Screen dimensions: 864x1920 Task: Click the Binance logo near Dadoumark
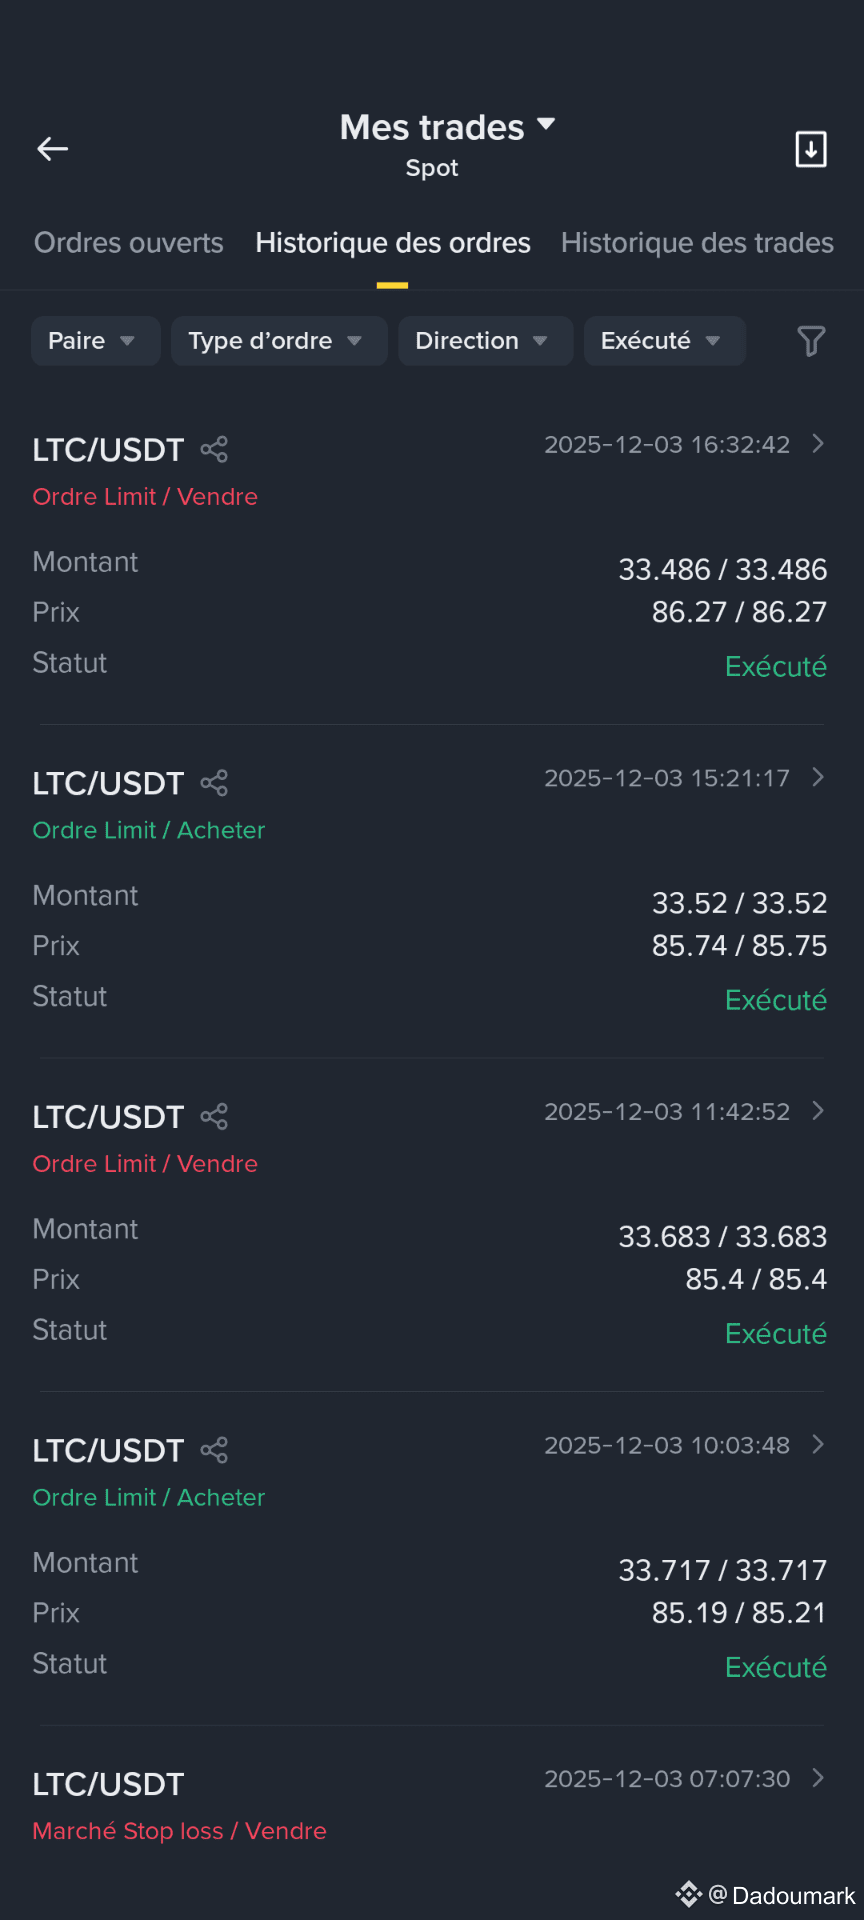click(x=689, y=1894)
